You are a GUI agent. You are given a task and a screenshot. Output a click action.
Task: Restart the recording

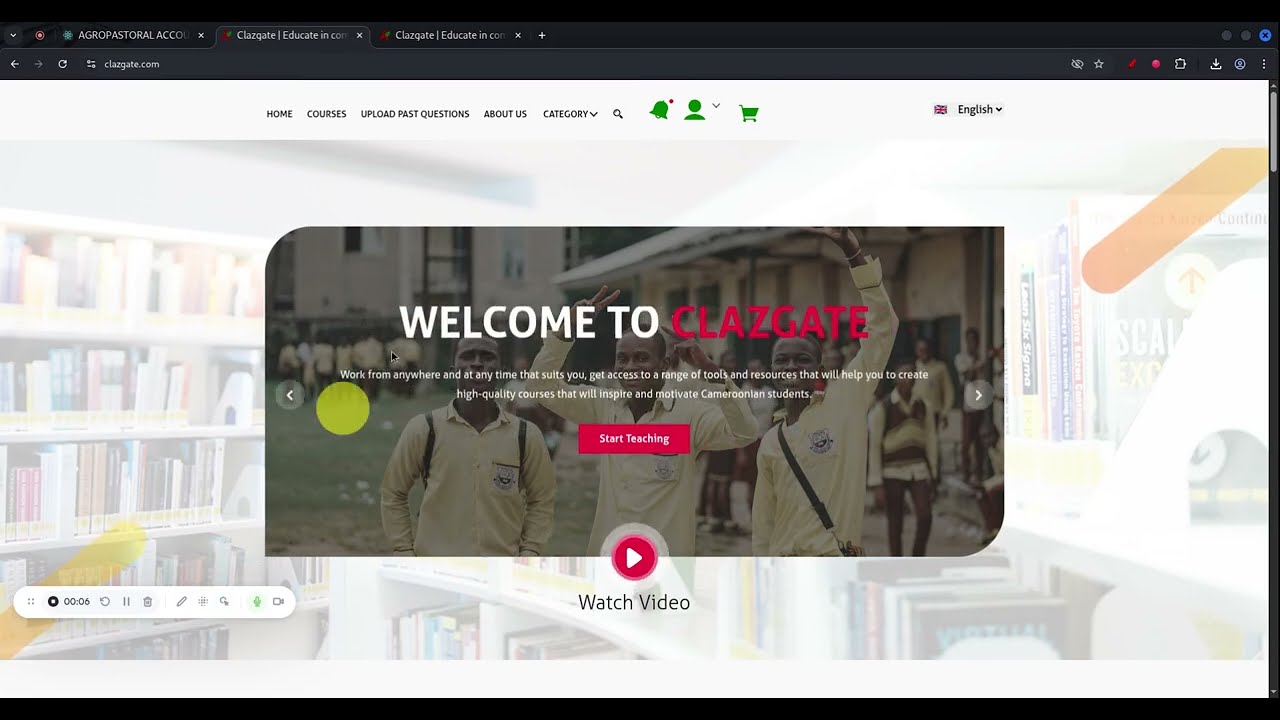click(105, 601)
